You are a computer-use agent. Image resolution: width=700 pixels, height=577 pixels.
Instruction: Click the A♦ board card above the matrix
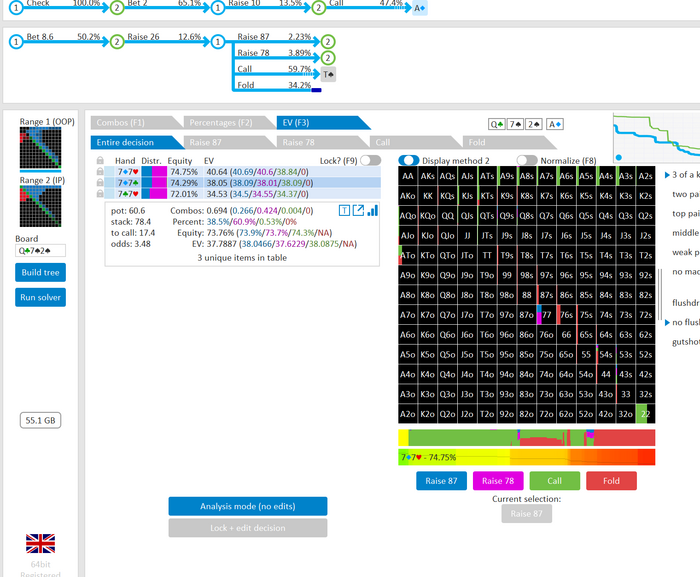[x=554, y=124]
